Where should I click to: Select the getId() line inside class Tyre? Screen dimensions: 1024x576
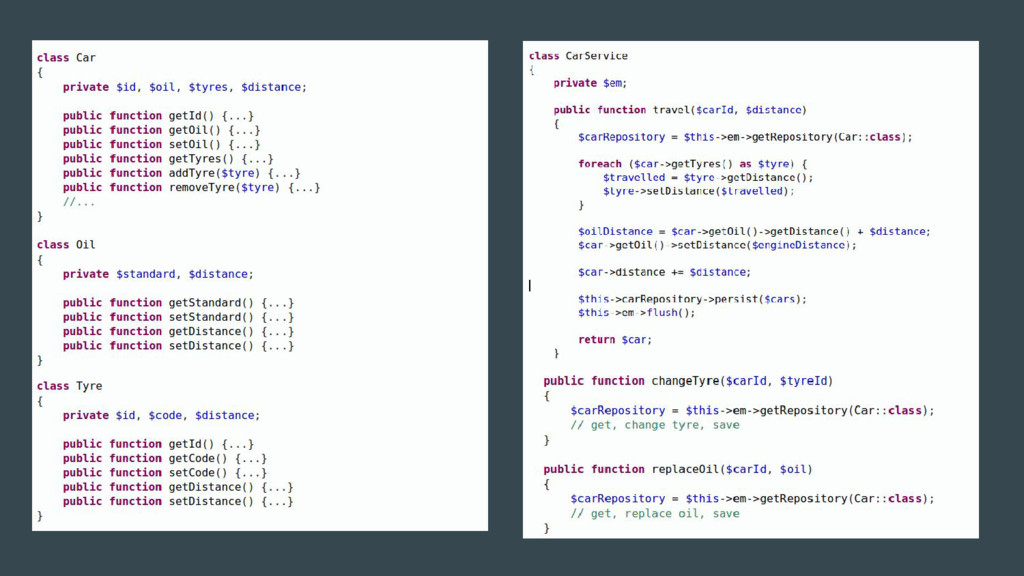coord(158,444)
